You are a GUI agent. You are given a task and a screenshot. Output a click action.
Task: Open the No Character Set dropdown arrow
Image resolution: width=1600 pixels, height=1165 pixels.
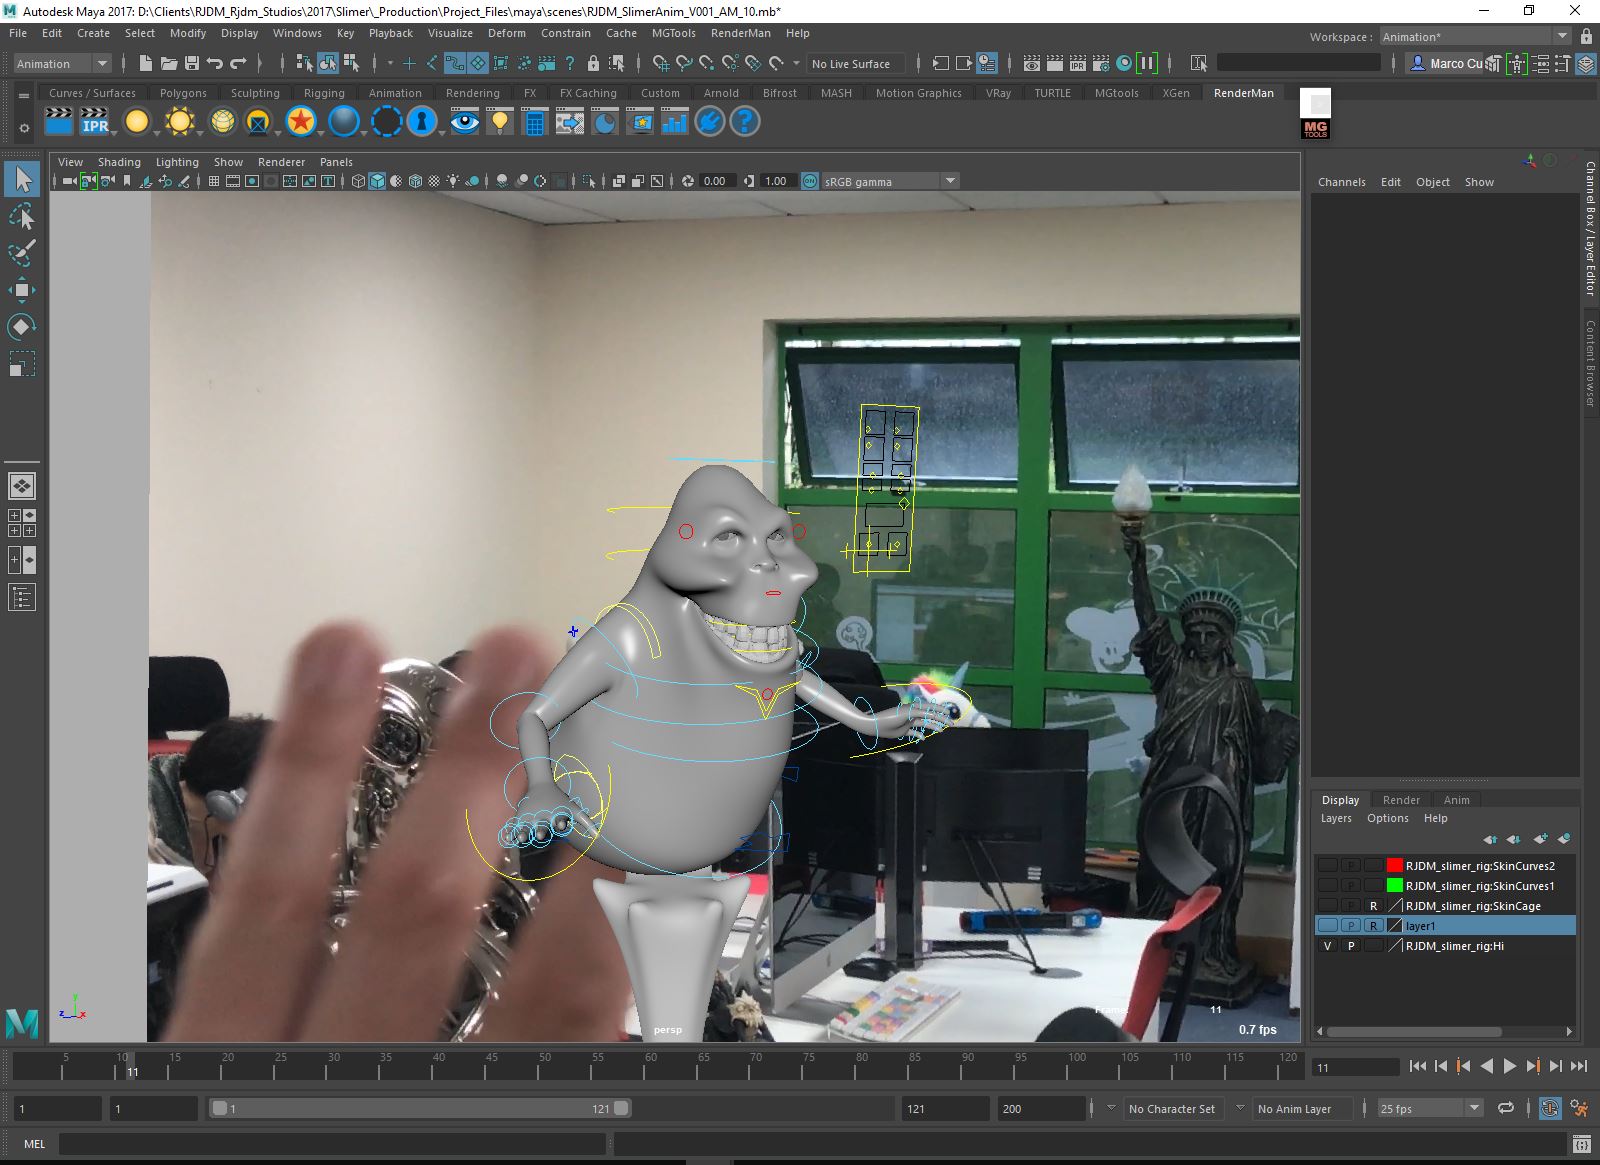(1111, 1107)
